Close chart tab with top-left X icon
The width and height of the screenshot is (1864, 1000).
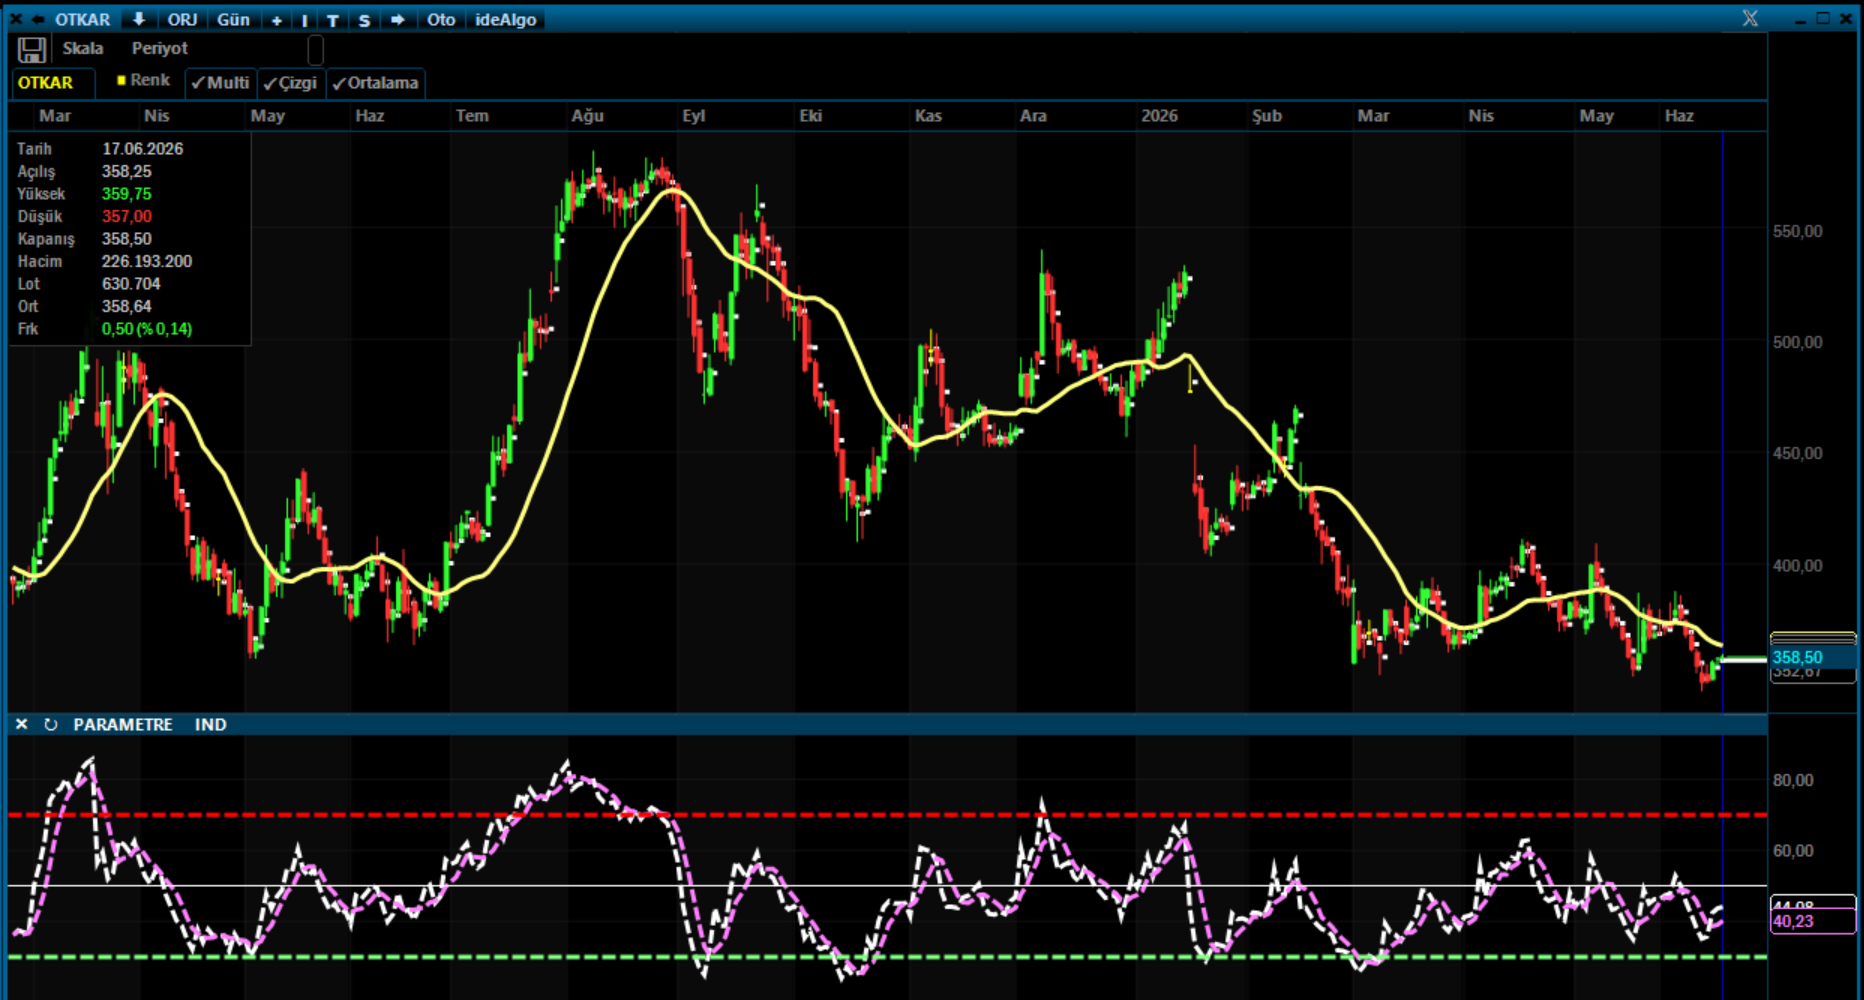click(16, 19)
